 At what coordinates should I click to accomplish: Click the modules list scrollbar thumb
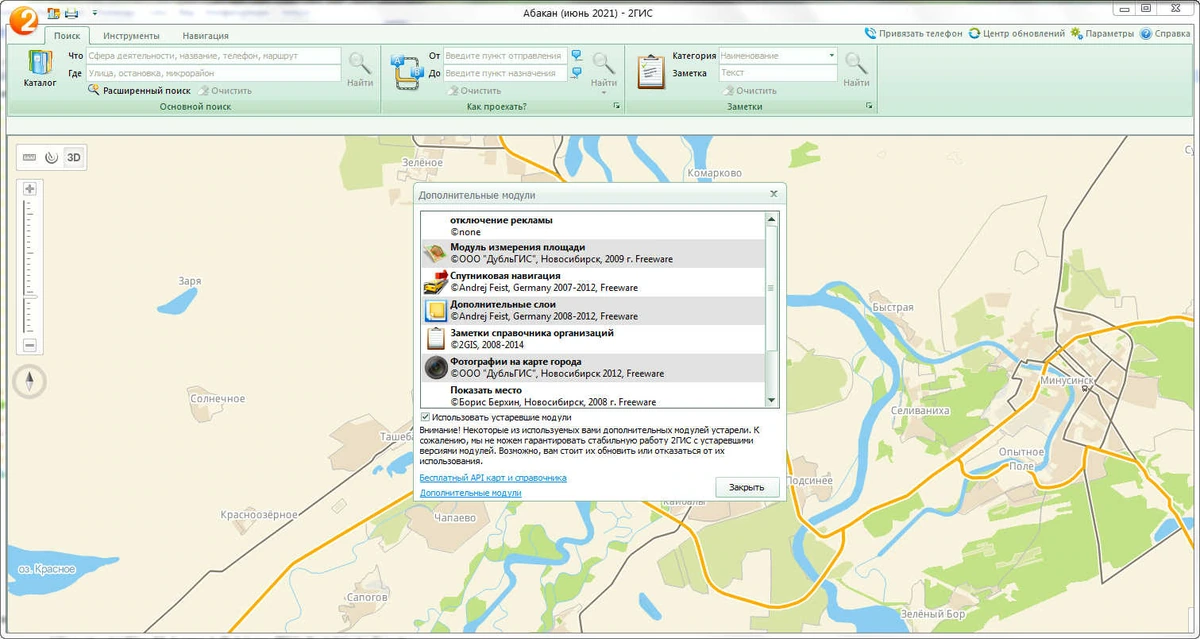(x=771, y=288)
